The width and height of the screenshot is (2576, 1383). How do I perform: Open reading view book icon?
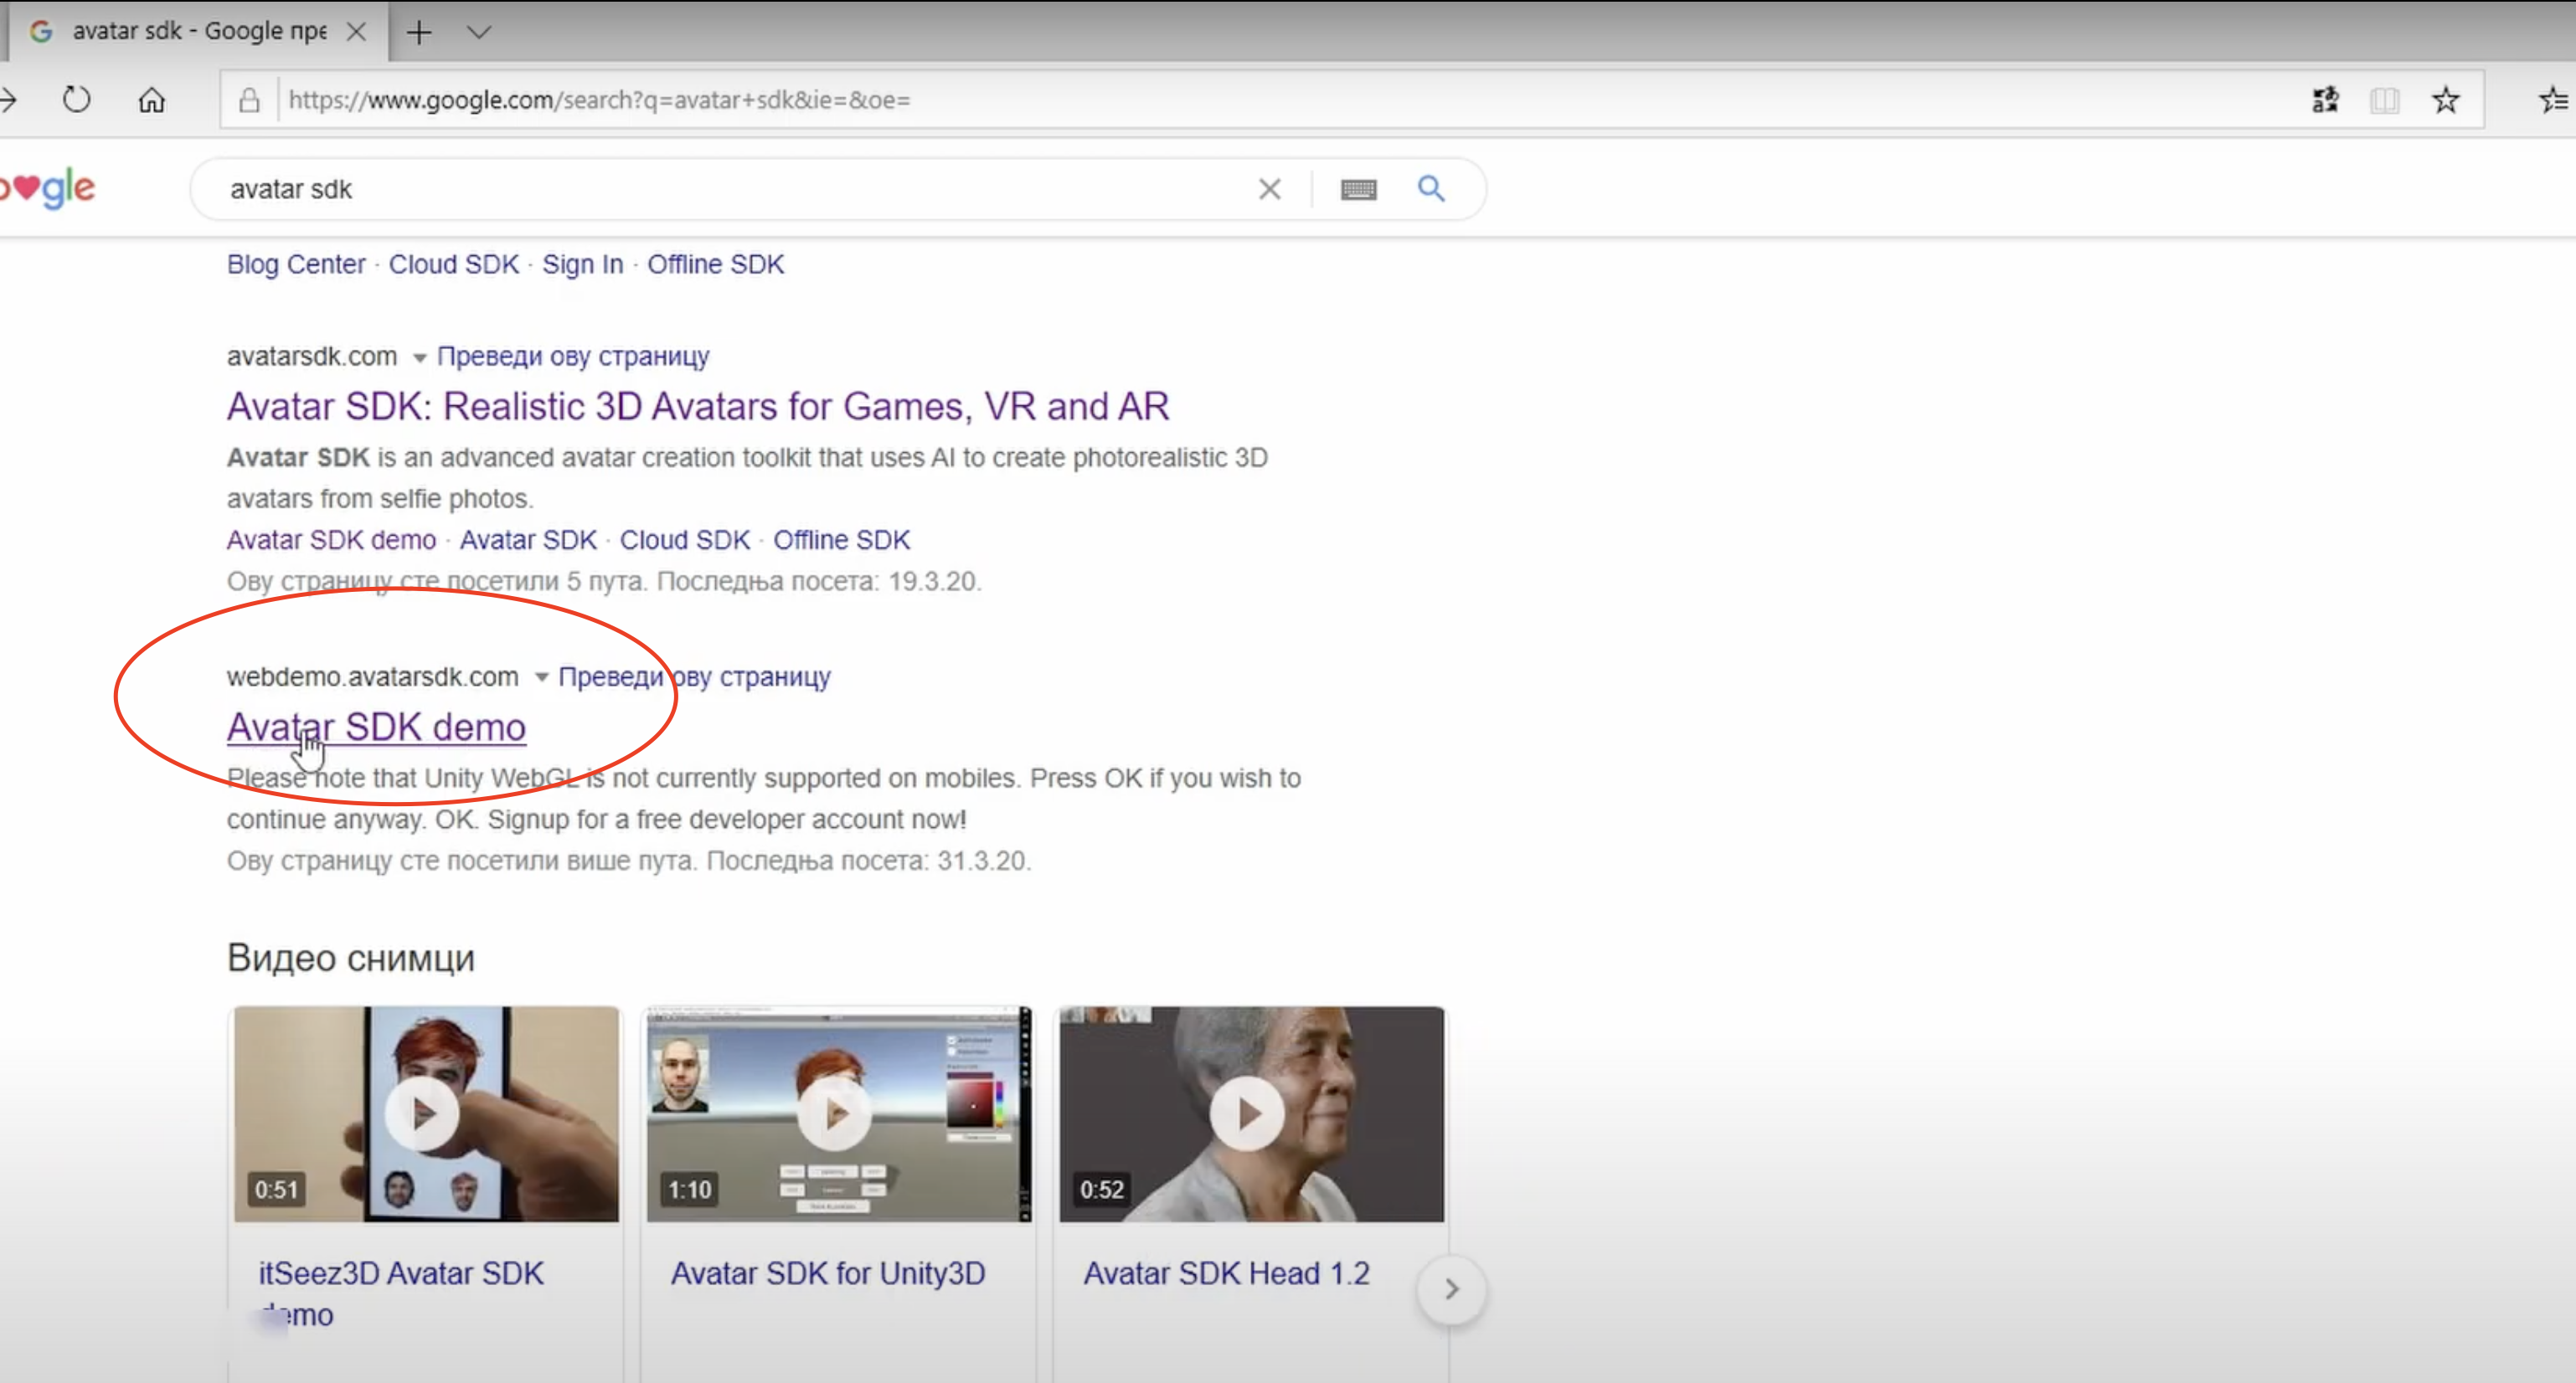[x=2384, y=100]
